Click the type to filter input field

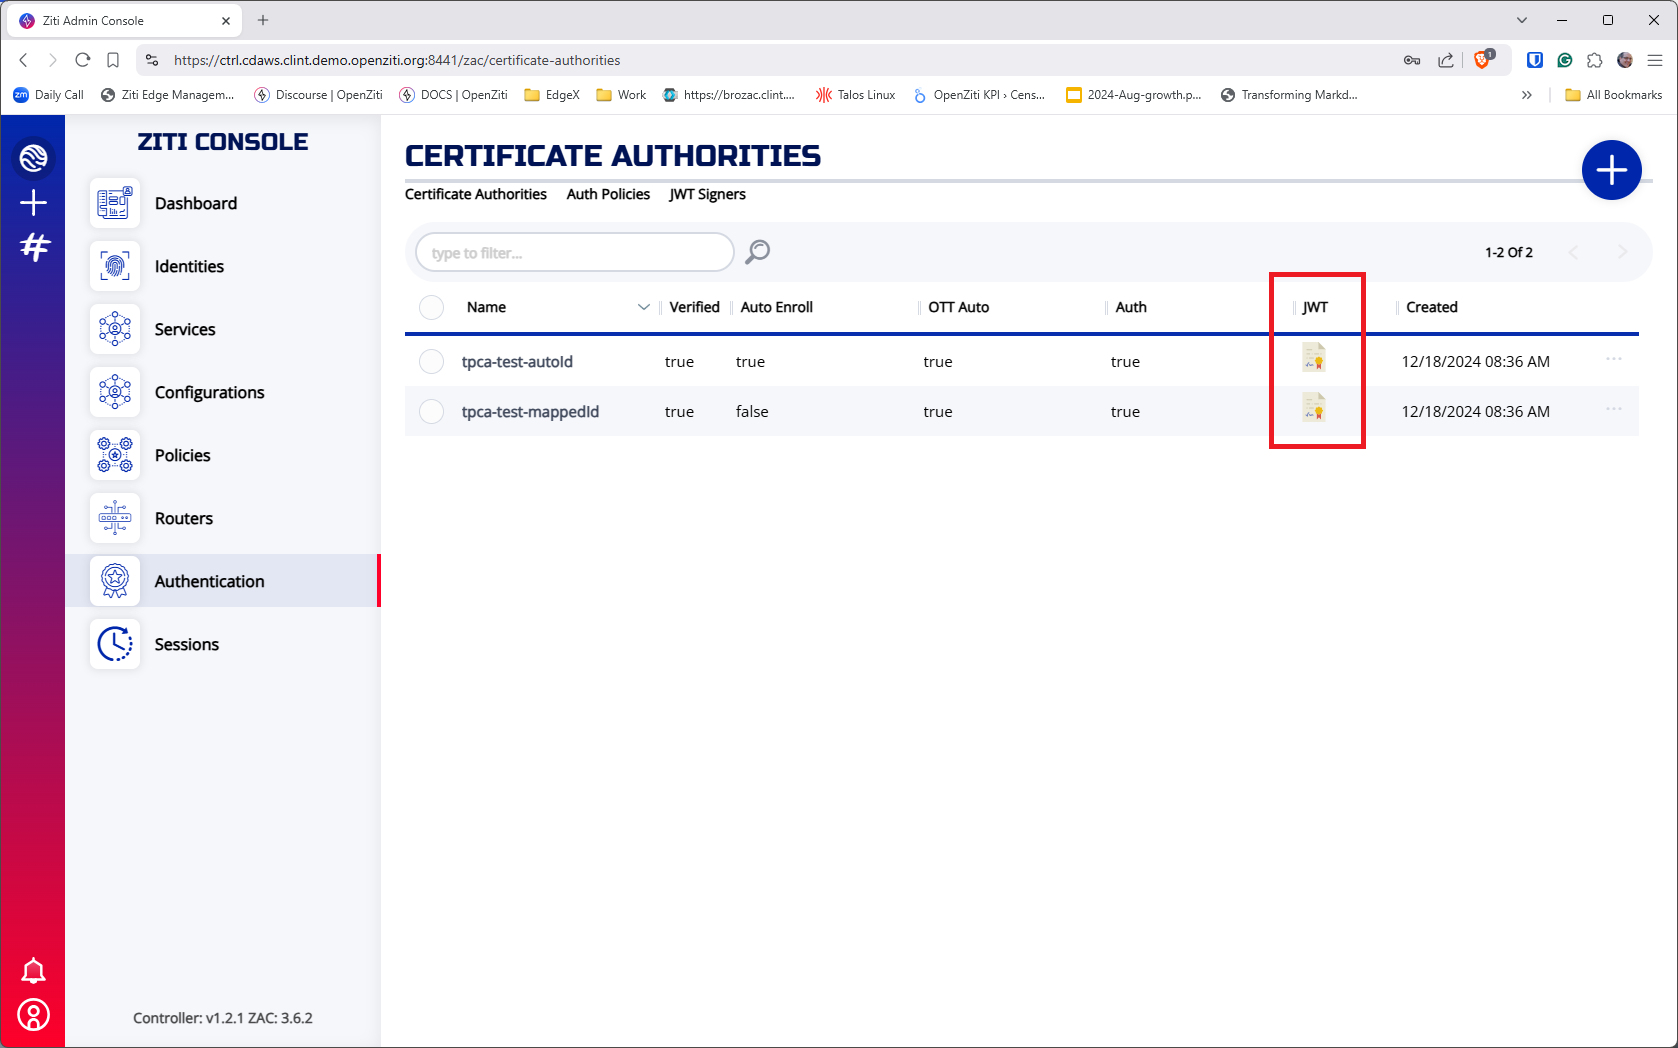tap(575, 253)
